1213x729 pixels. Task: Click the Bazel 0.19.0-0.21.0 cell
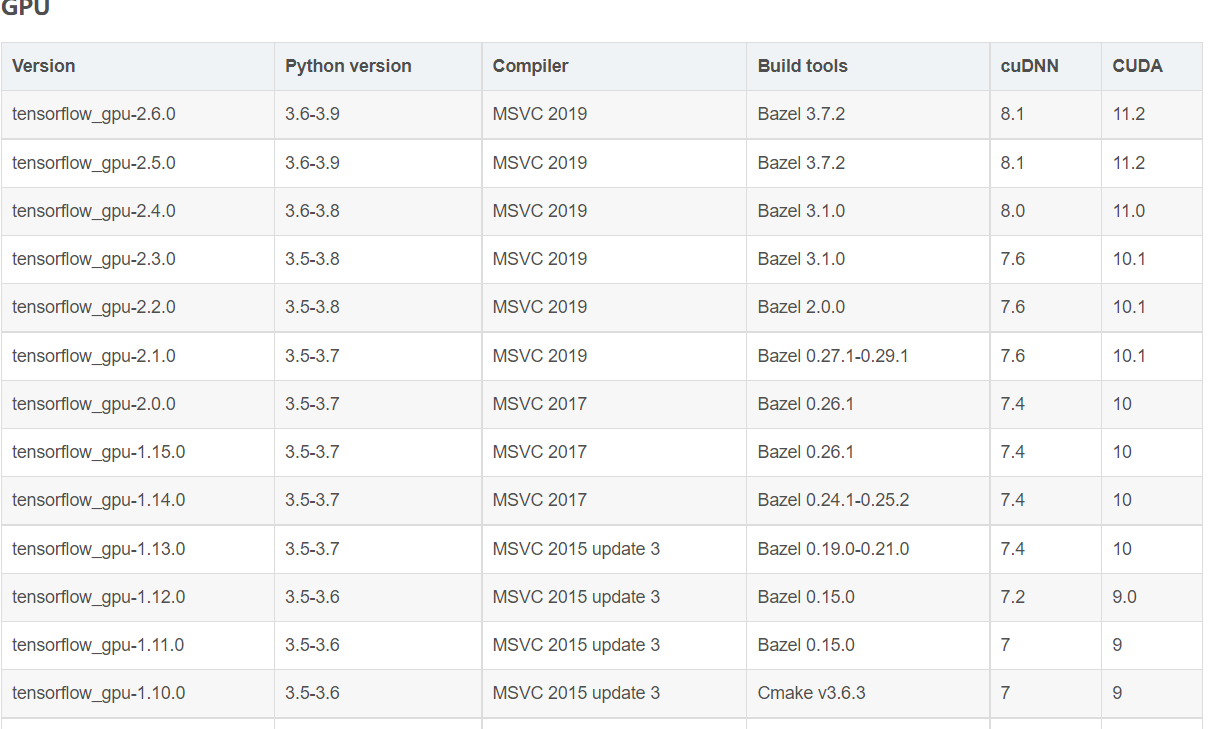coord(868,549)
